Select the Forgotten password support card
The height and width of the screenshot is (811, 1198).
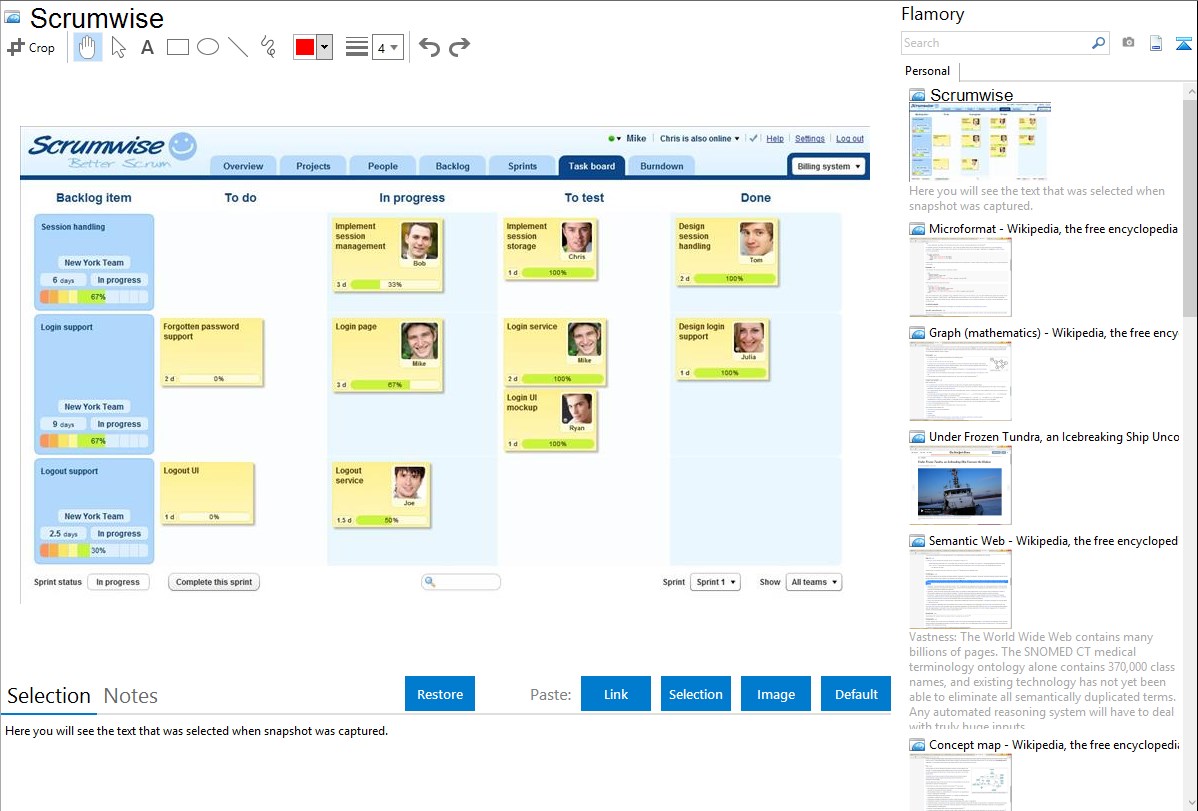pyautogui.click(x=212, y=352)
